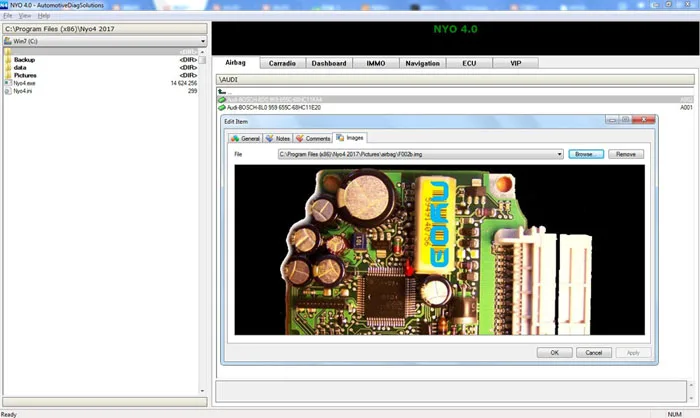Click the \AUDI path field

point(455,79)
